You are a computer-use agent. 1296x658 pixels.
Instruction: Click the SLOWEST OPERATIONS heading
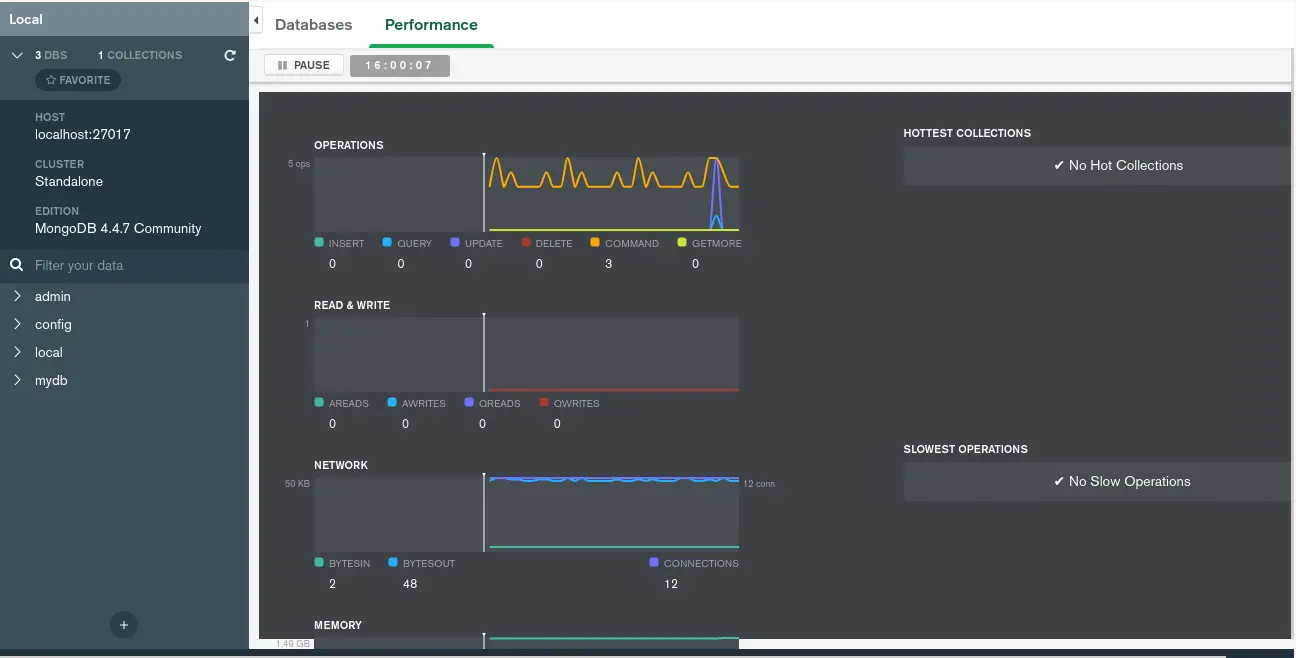click(x=966, y=449)
